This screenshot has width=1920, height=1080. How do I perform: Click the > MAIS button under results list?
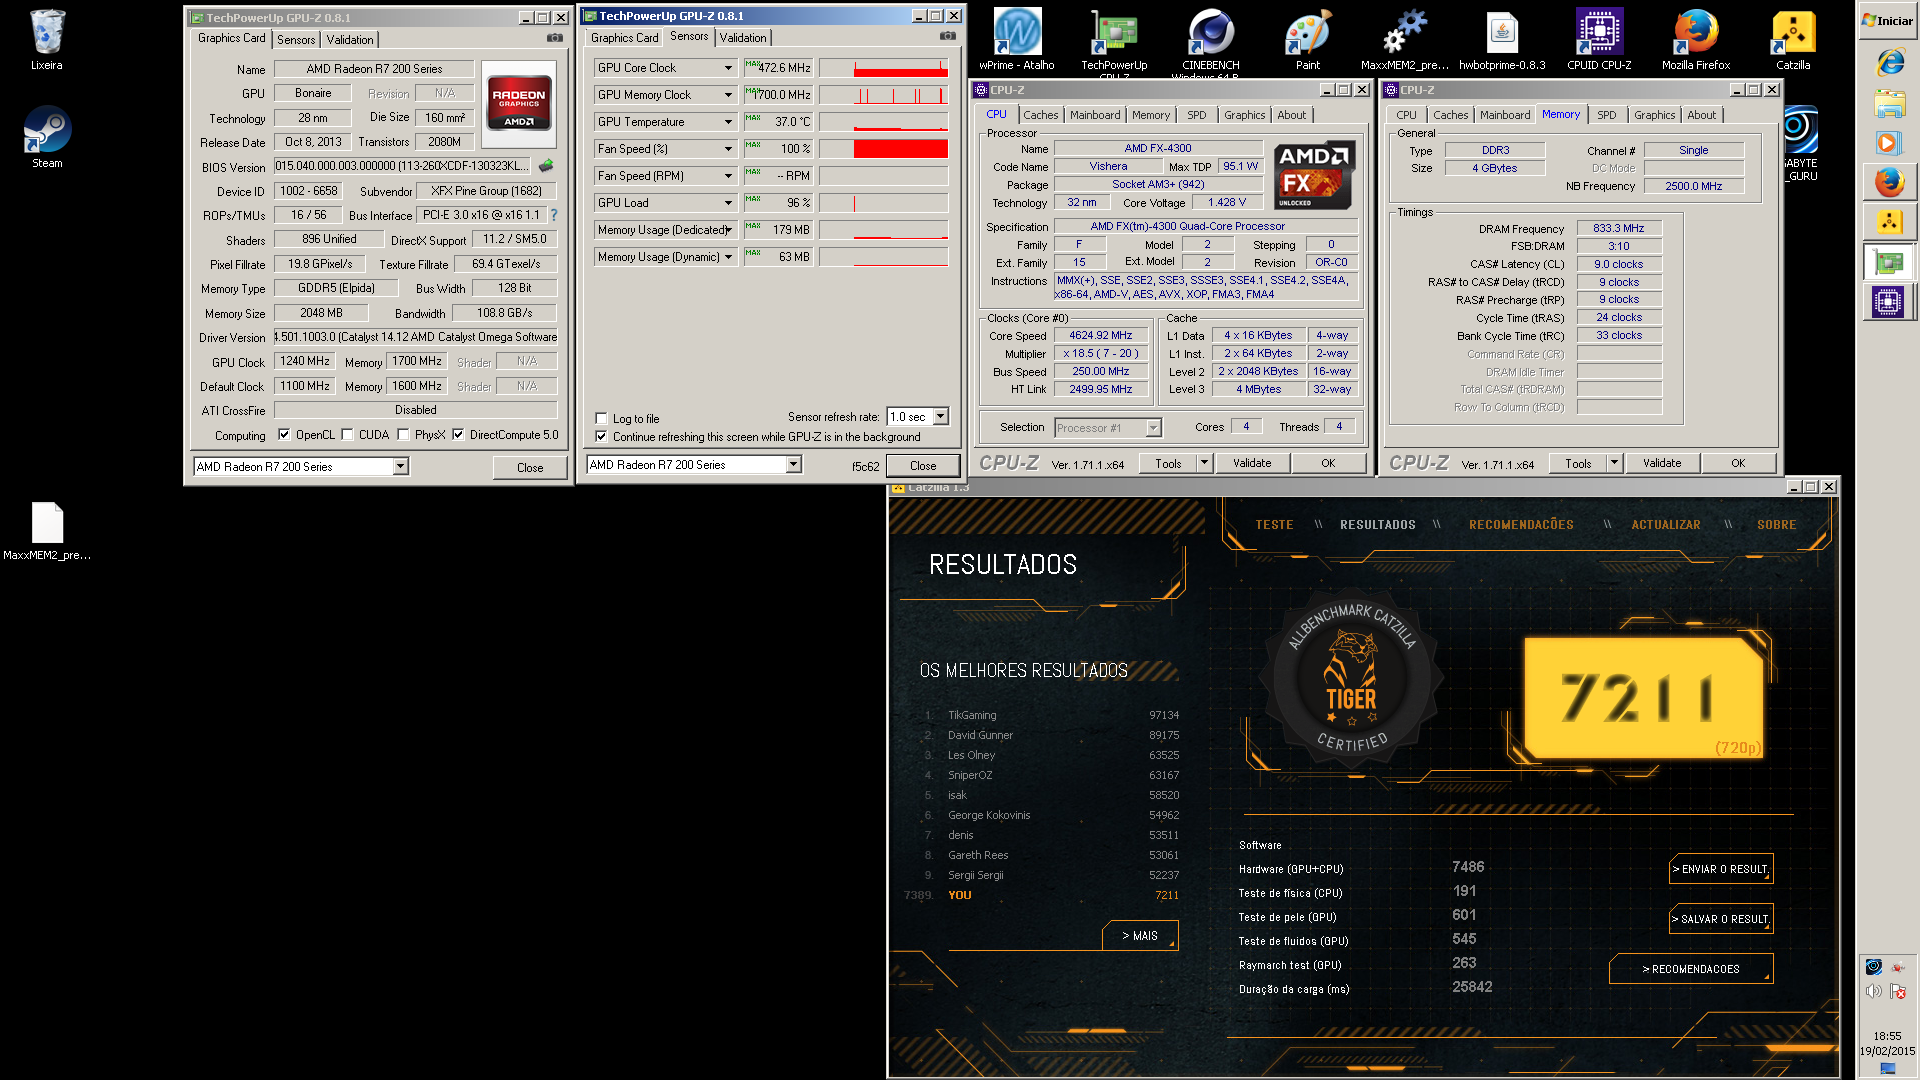1140,936
